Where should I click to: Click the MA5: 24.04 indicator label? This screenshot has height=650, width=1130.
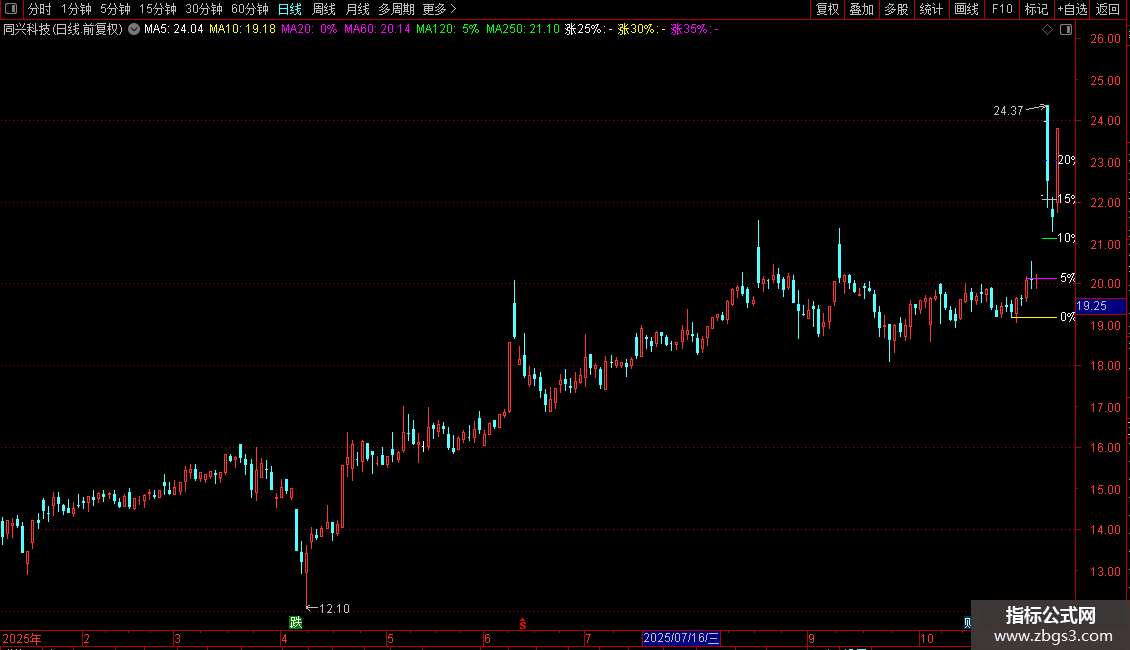click(174, 30)
